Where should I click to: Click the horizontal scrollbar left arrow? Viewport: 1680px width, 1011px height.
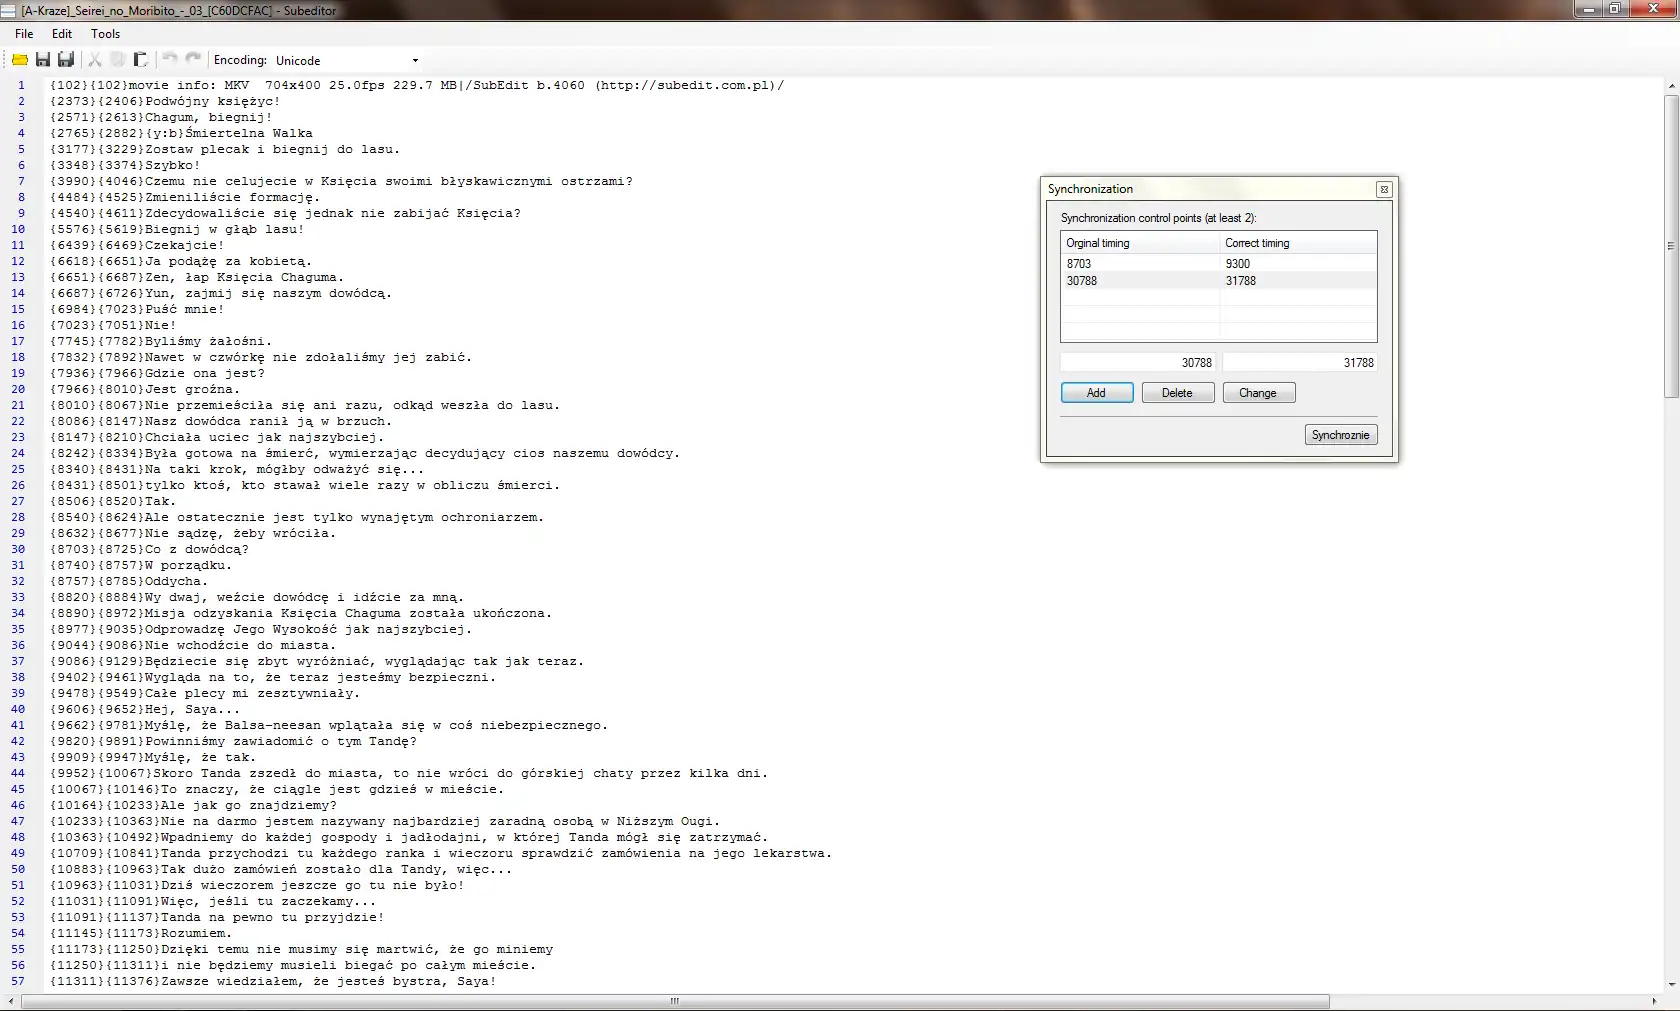pyautogui.click(x=11, y=1001)
